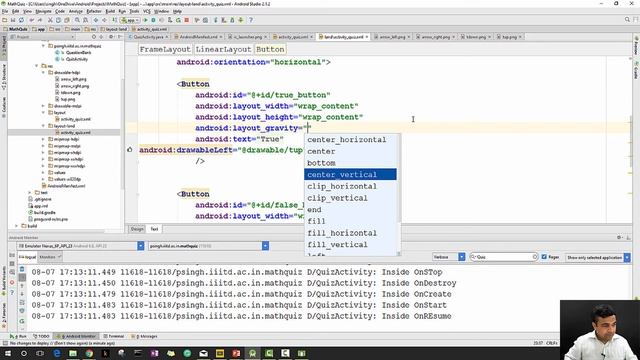Switch to the Design tab of layout editor
640x360 pixels.
coord(137,229)
